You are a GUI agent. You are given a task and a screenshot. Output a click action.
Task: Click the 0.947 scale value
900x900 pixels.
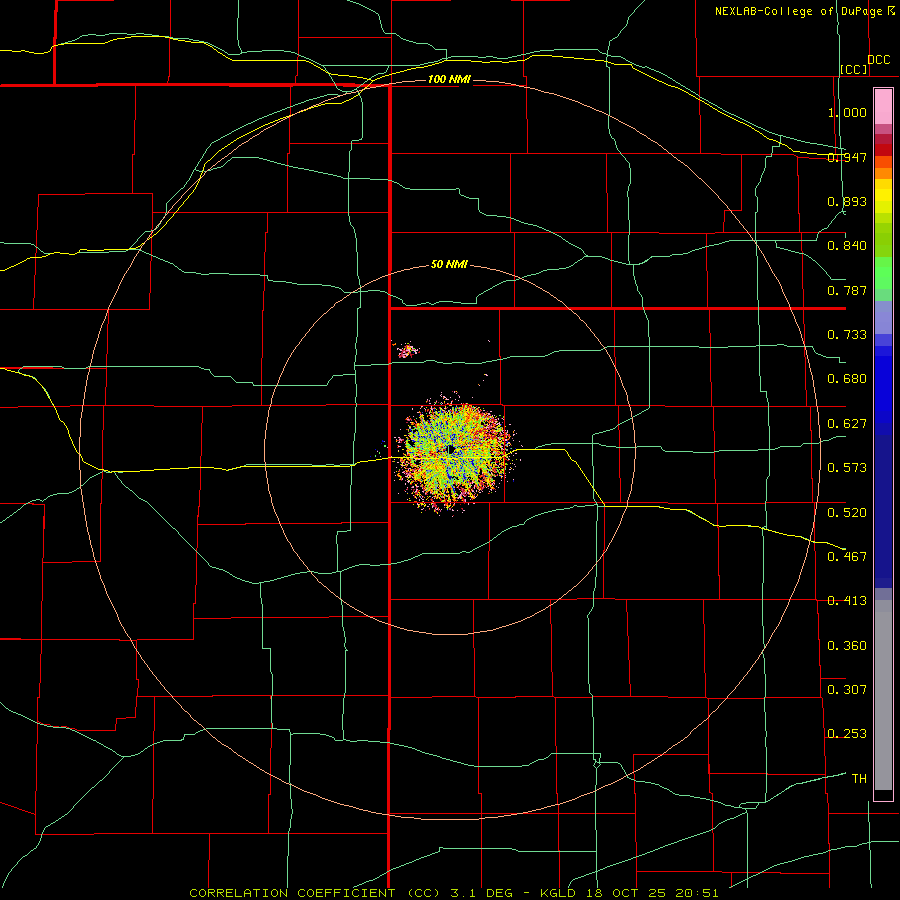tap(847, 157)
